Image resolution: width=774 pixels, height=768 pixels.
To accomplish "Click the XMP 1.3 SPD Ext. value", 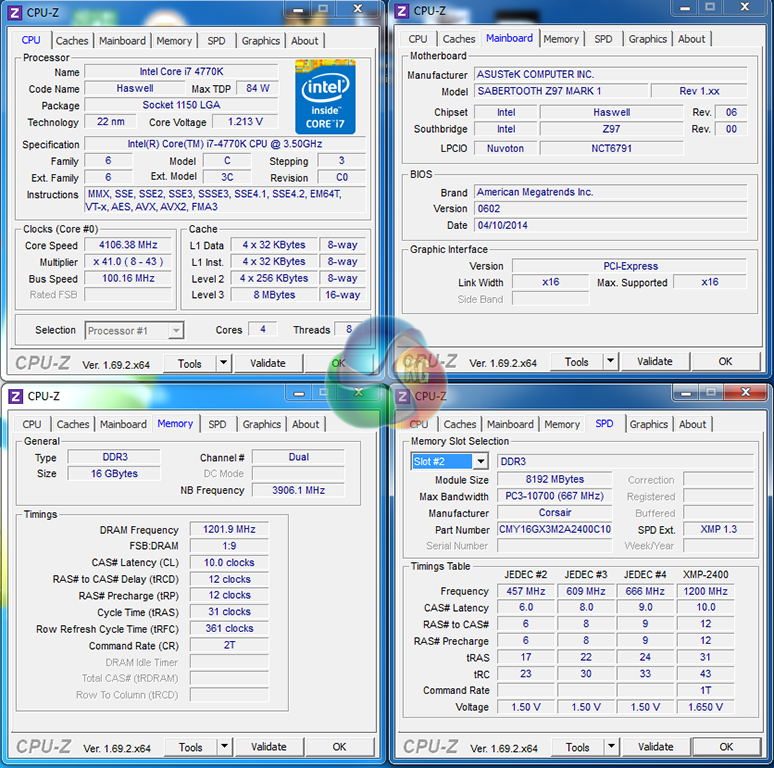I will (719, 529).
